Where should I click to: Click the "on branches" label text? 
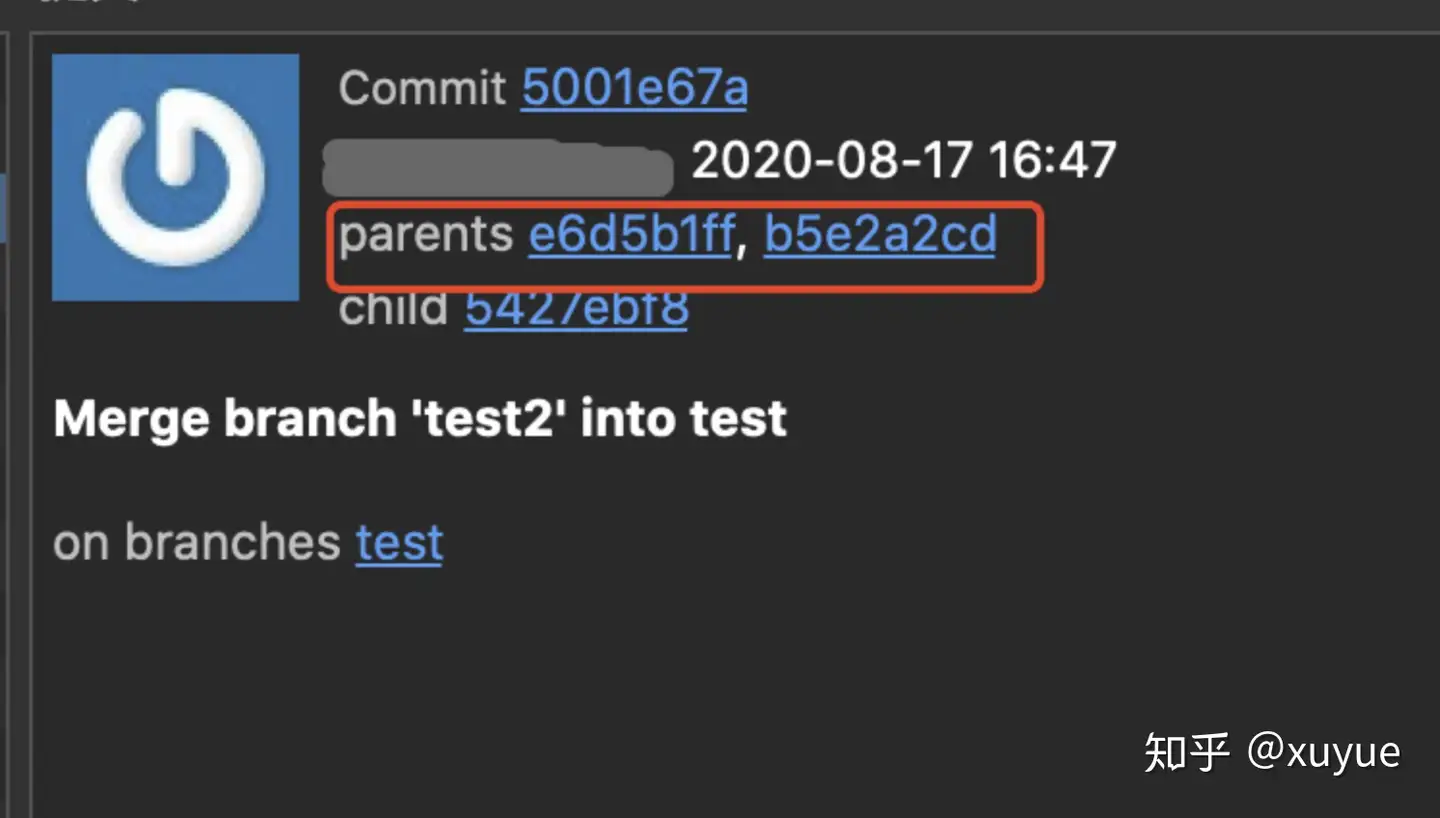coord(197,543)
